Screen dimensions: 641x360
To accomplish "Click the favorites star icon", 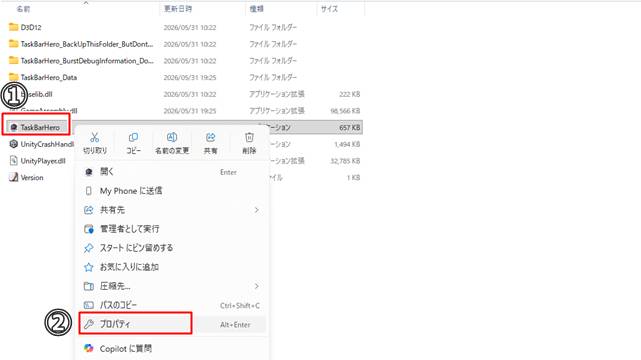I will click(x=89, y=267).
